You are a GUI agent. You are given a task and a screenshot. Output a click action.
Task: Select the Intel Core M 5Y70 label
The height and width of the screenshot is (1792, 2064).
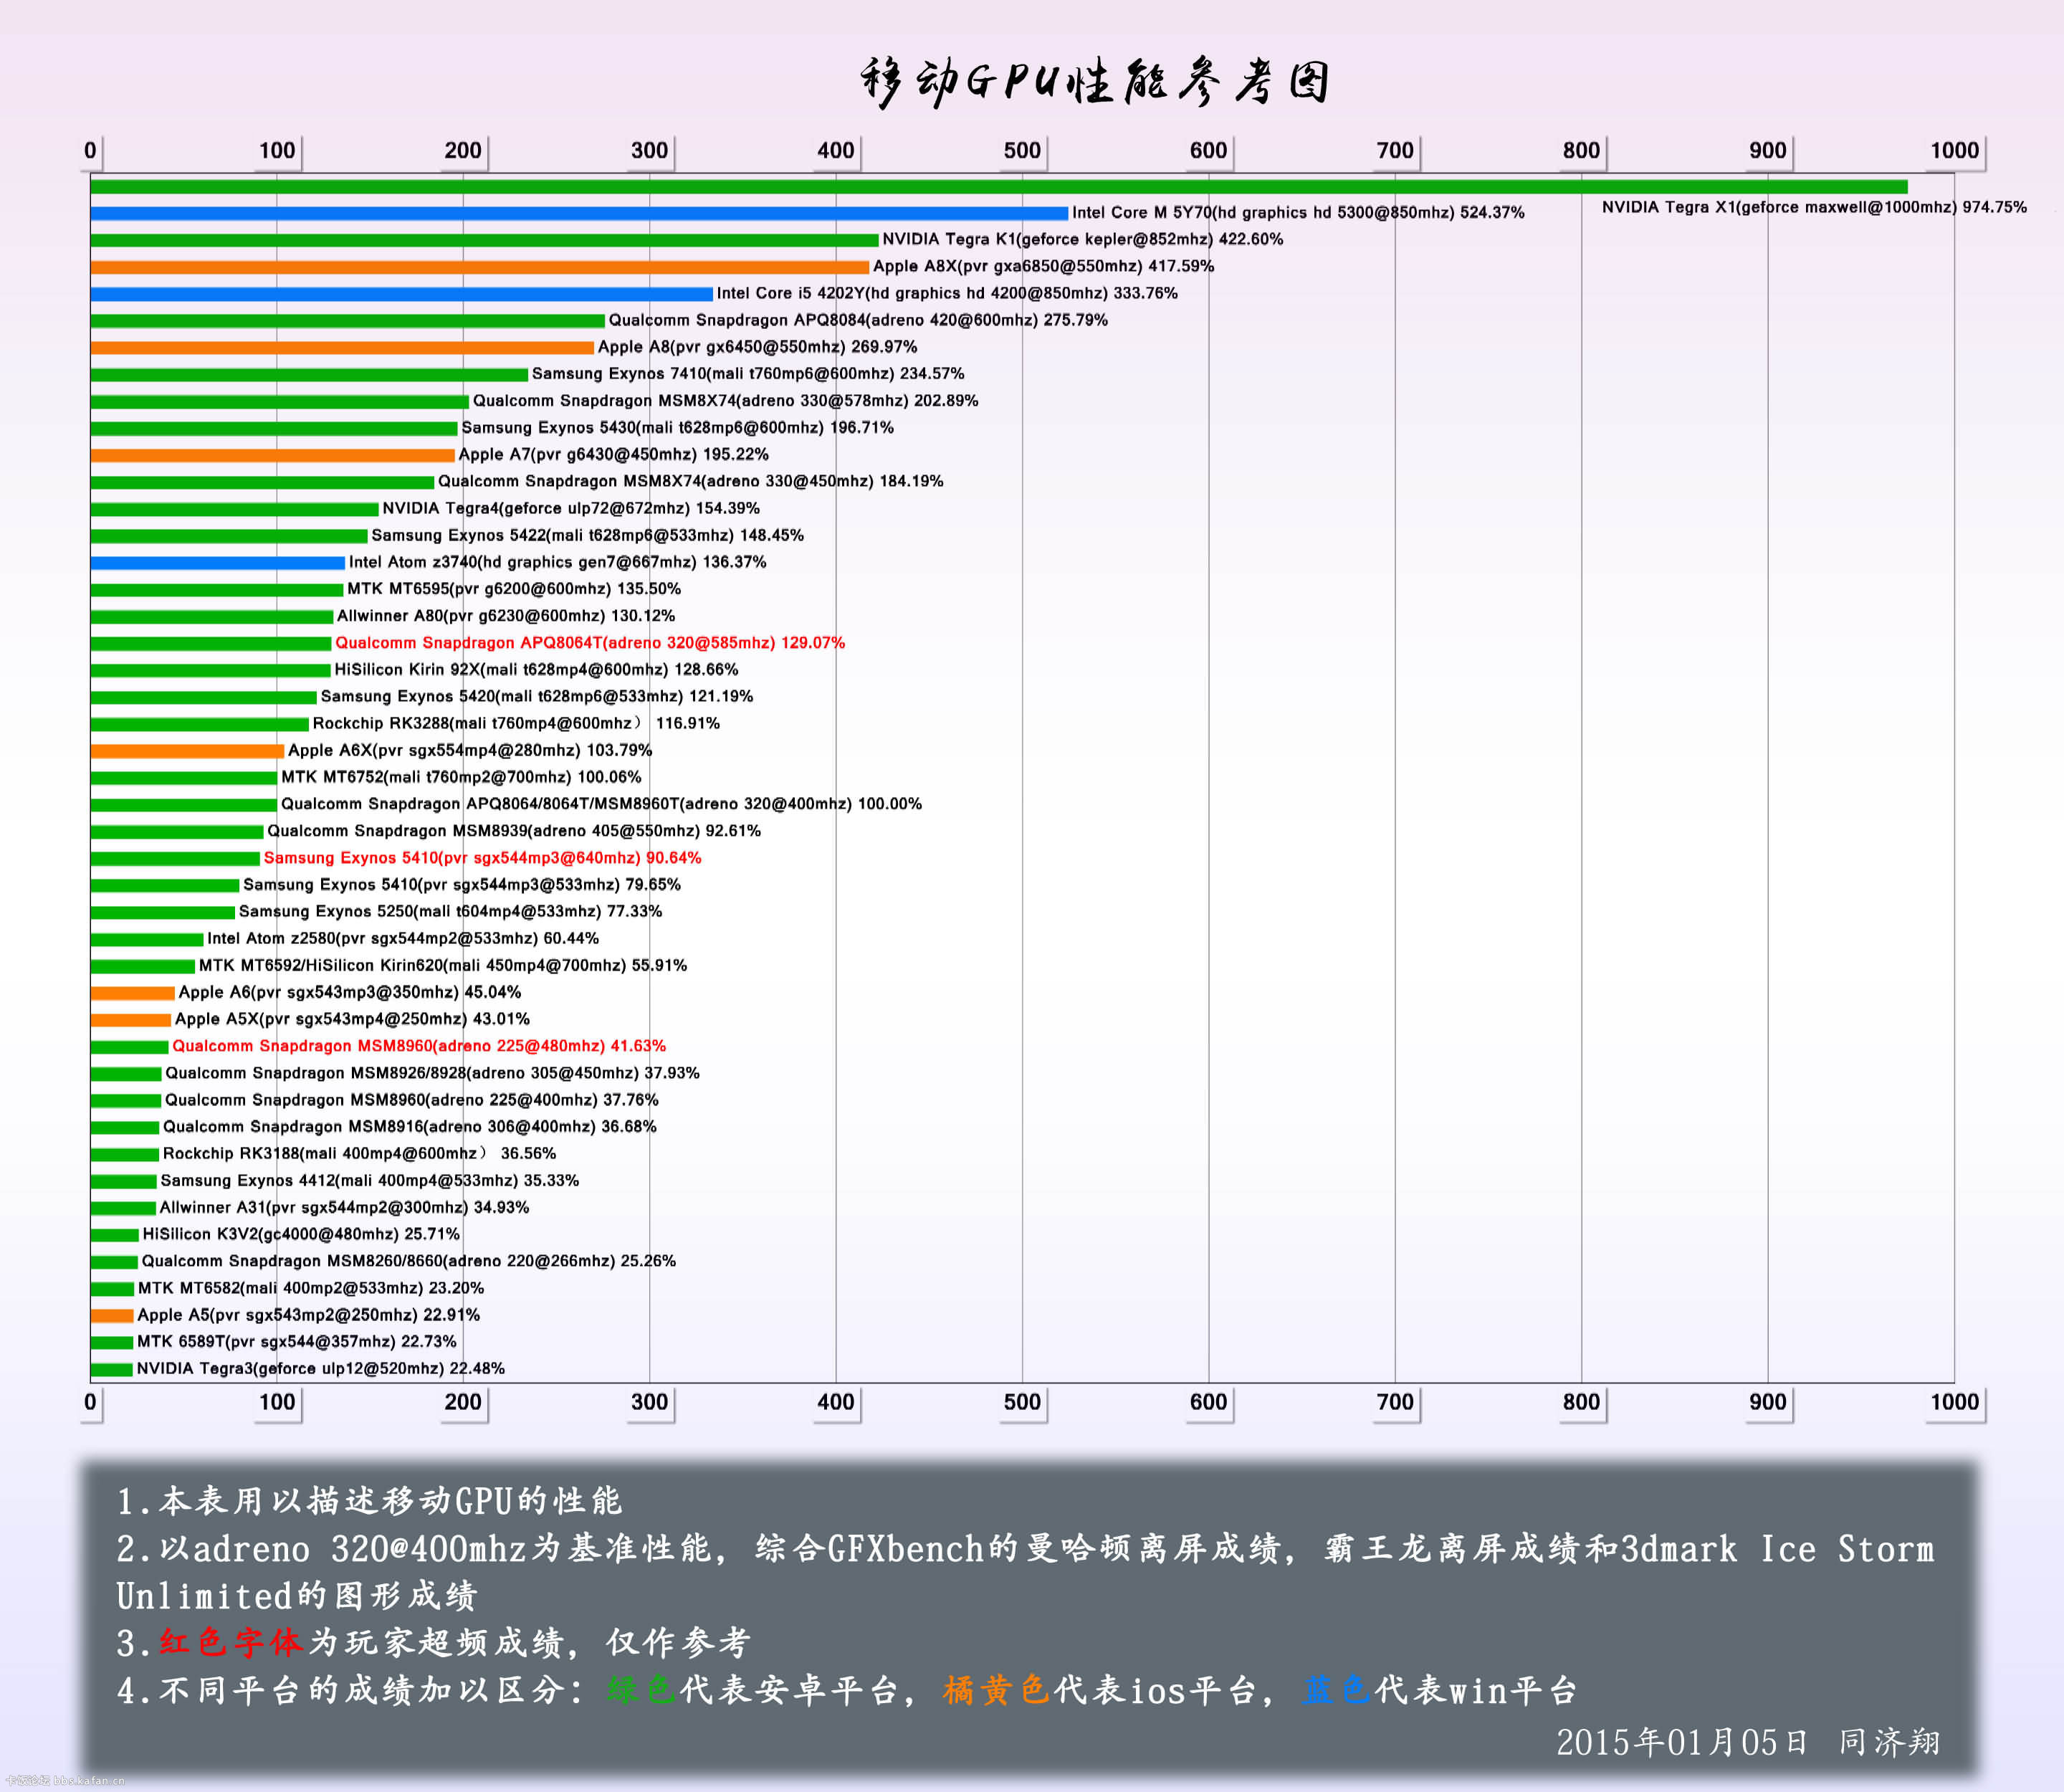click(x=1298, y=212)
